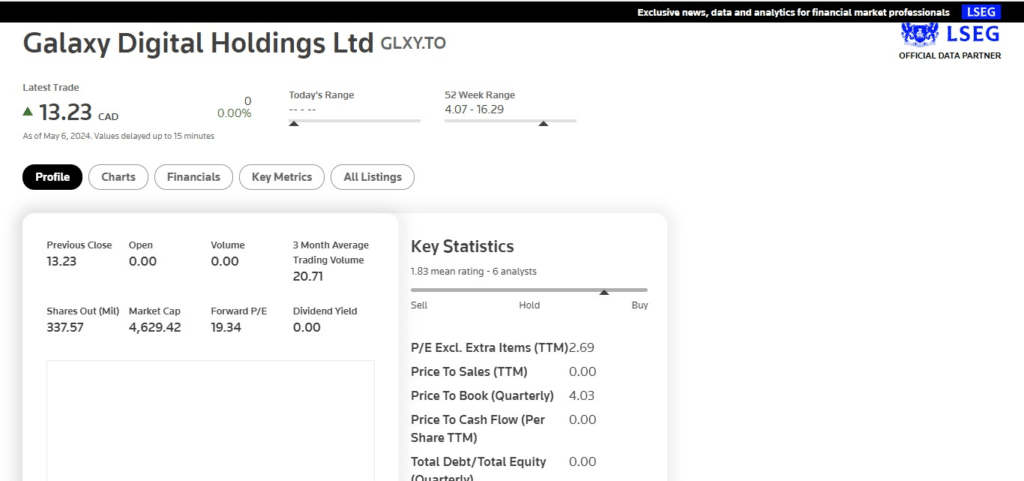This screenshot has height=481, width=1024.
Task: Click the Galaxy Digital Holdings Ltd heading
Action: pos(199,43)
